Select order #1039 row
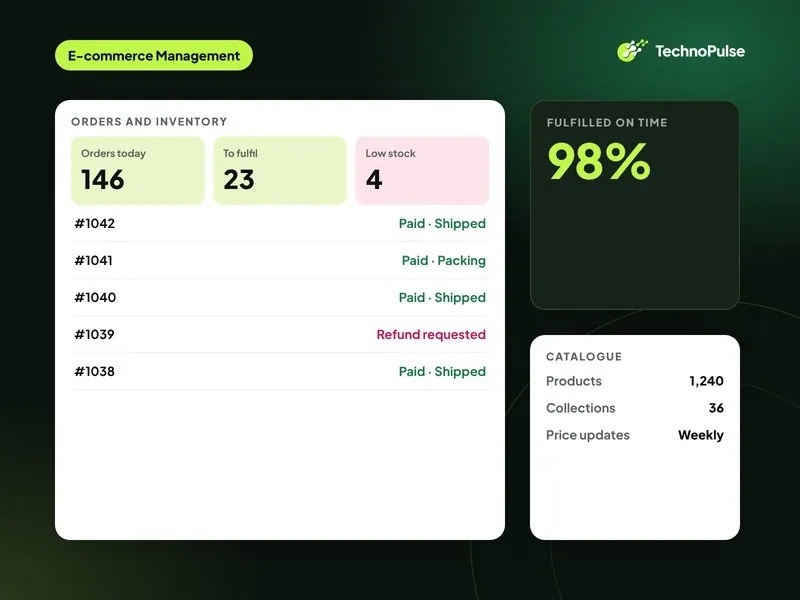 (280, 334)
